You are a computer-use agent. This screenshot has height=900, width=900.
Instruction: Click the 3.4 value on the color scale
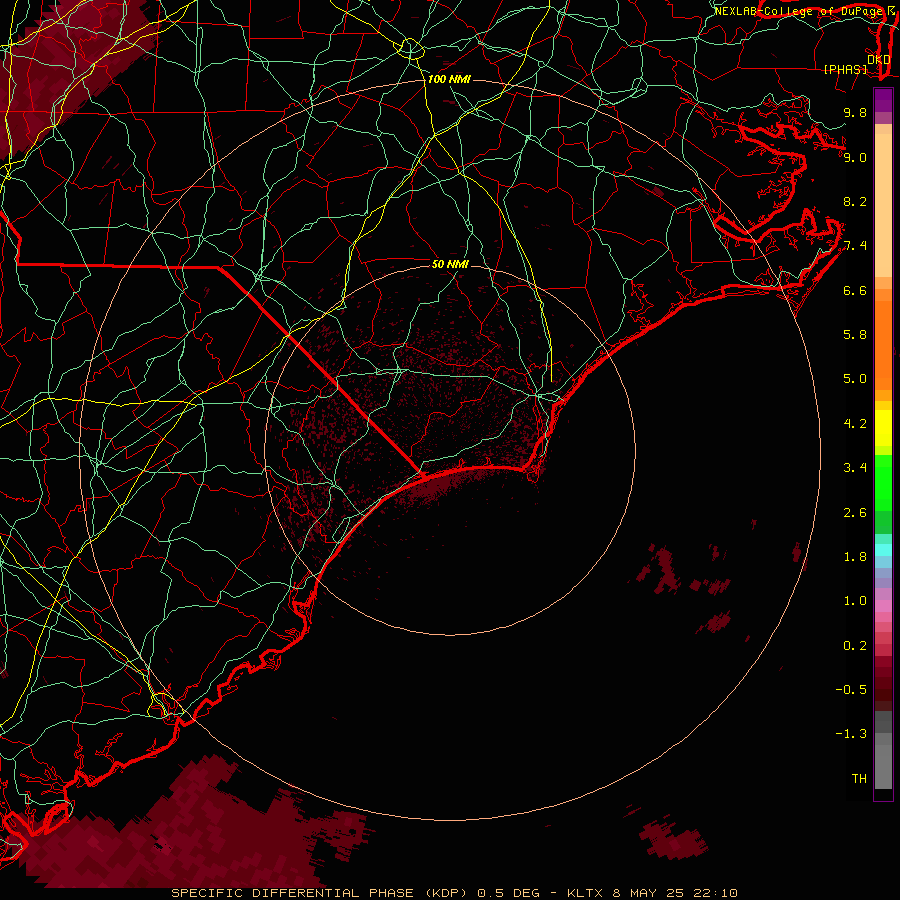coord(855,468)
